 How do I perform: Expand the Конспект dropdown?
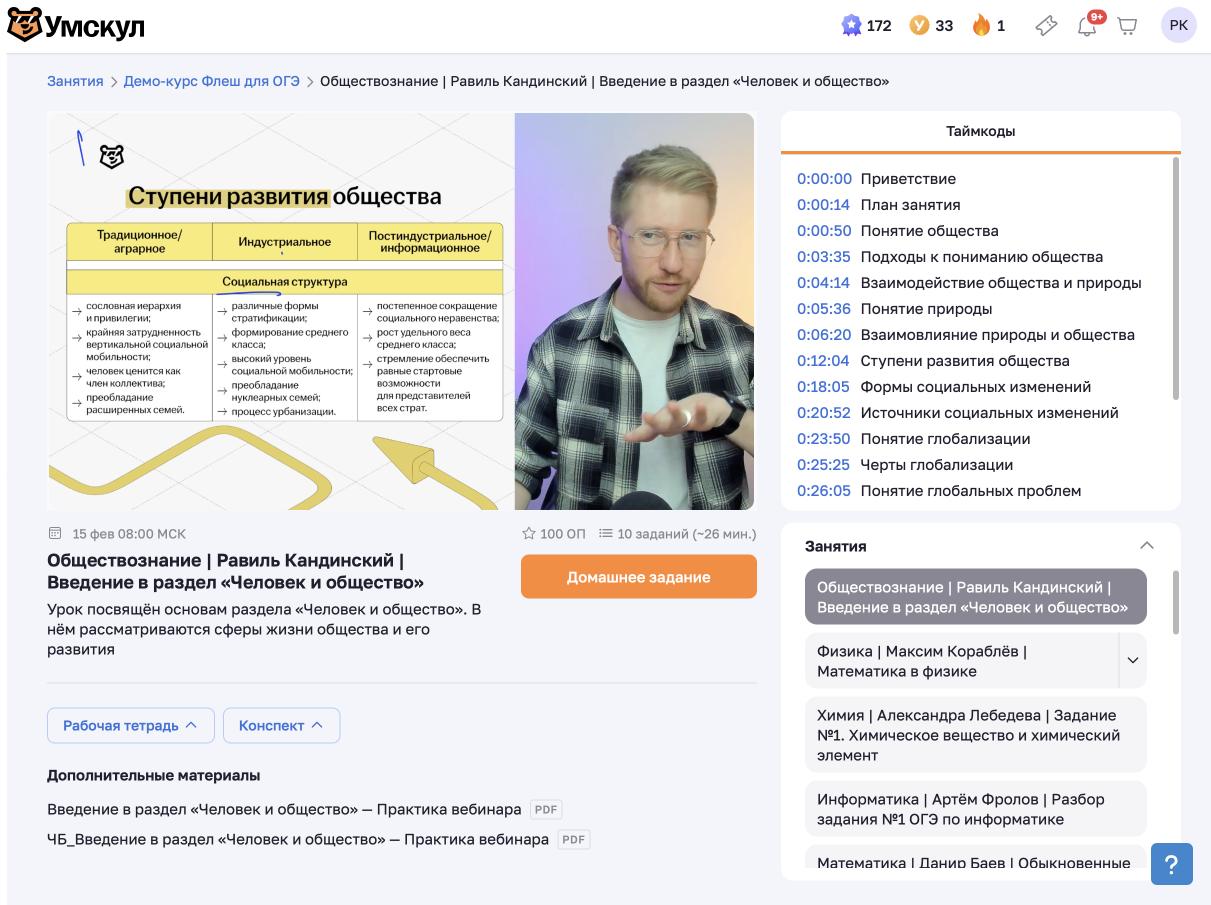281,726
